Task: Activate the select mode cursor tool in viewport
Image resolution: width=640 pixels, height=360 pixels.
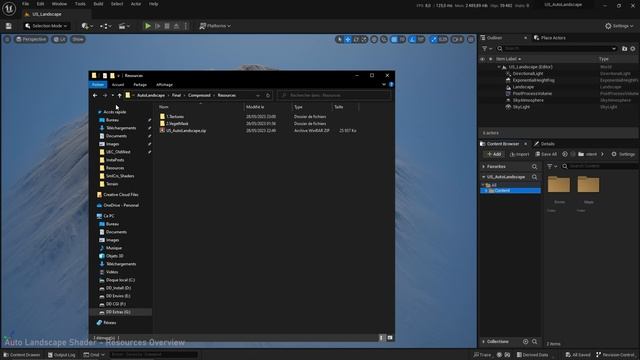Action: [339, 40]
